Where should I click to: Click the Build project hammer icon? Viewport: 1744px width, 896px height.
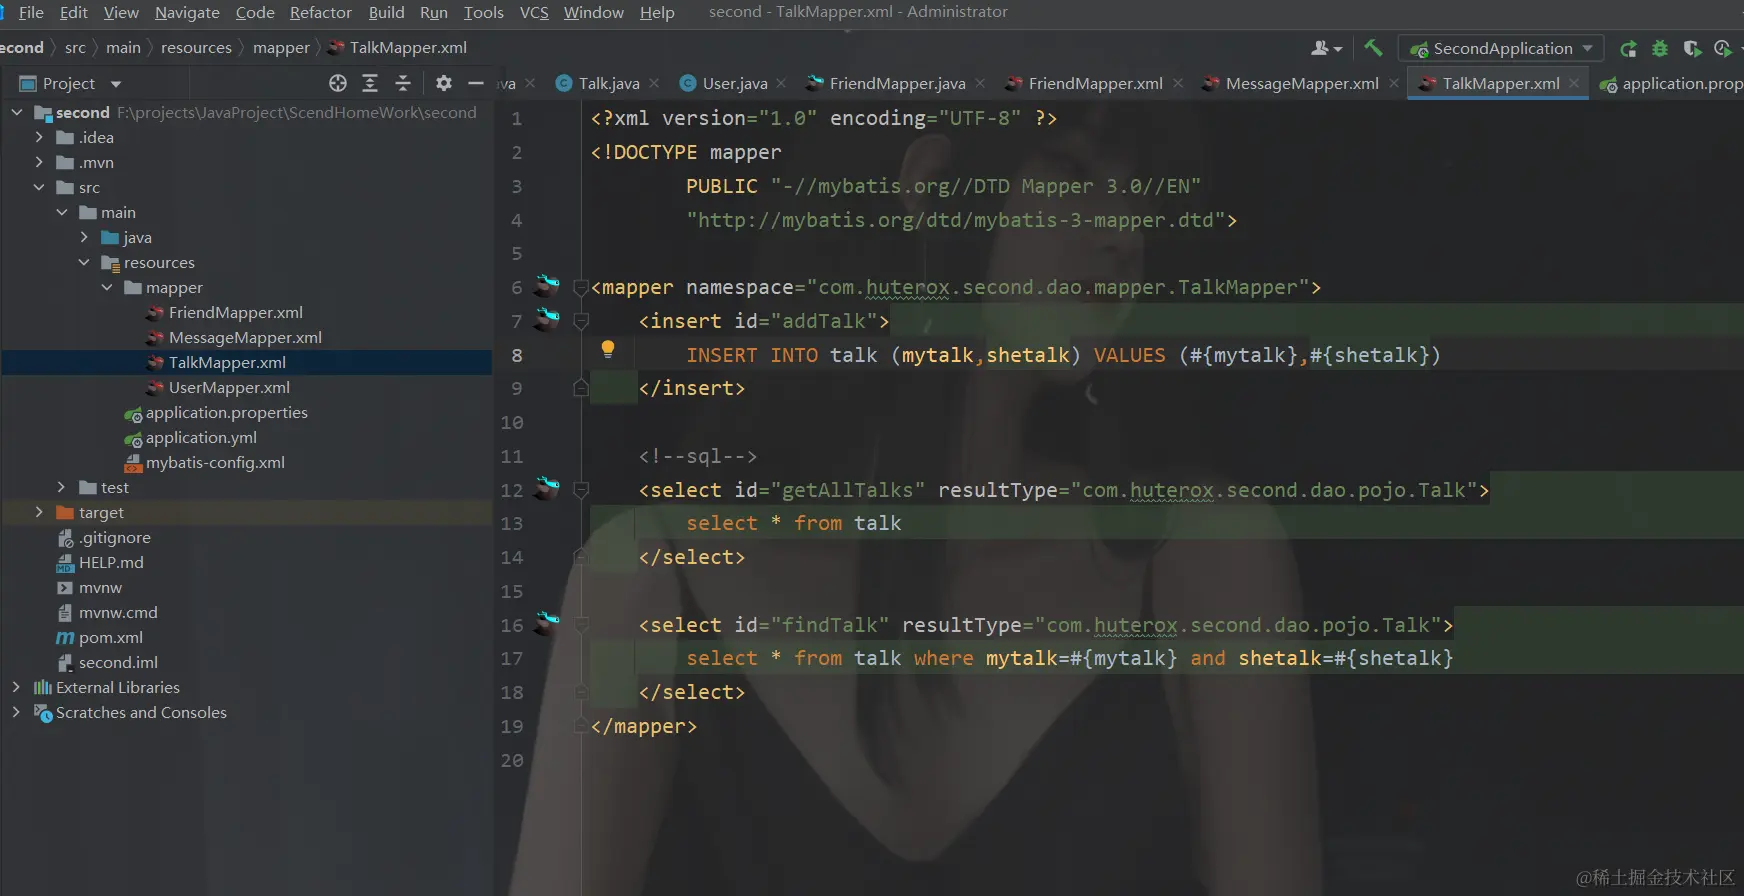click(x=1373, y=48)
